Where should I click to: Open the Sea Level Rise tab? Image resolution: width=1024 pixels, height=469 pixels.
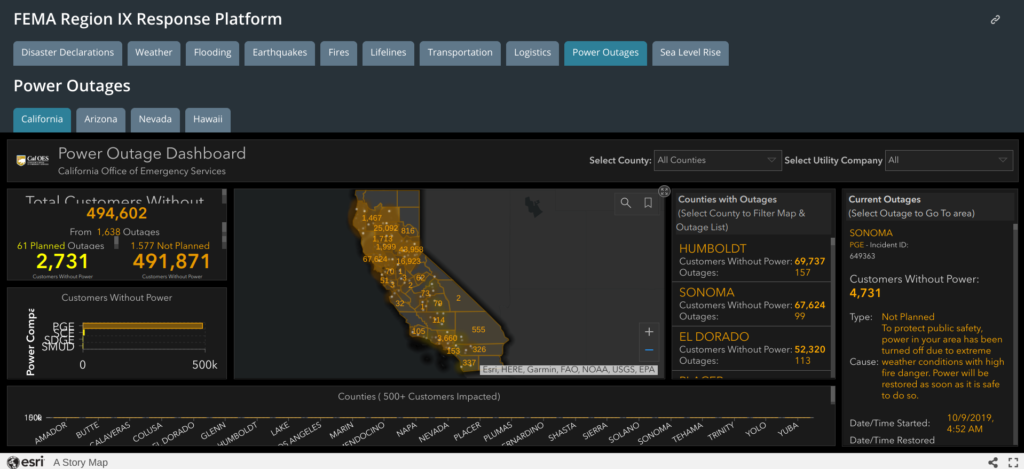point(690,52)
